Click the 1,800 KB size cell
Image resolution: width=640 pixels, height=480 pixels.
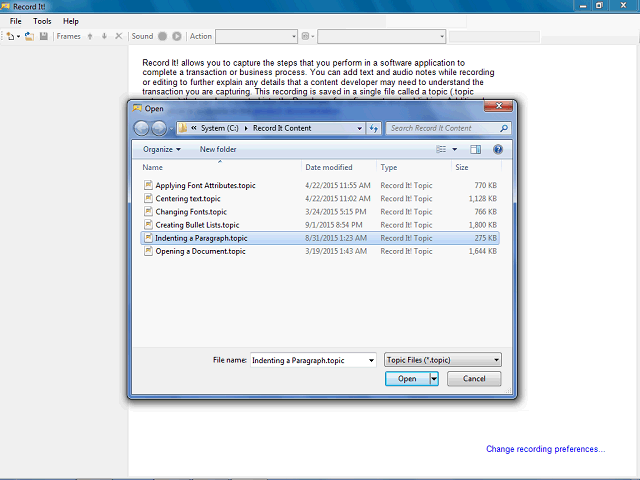click(482, 225)
